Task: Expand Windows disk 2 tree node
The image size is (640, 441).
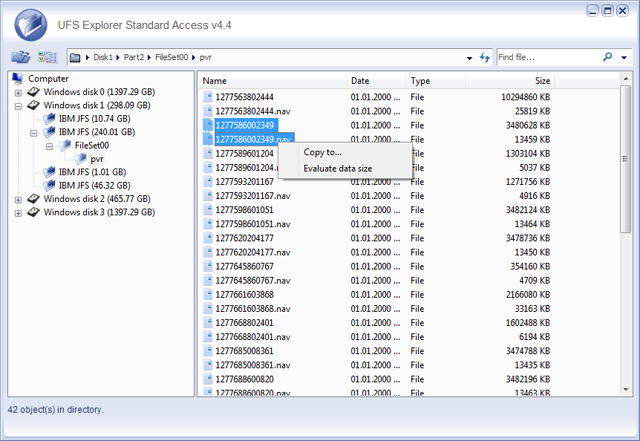Action: (x=18, y=200)
